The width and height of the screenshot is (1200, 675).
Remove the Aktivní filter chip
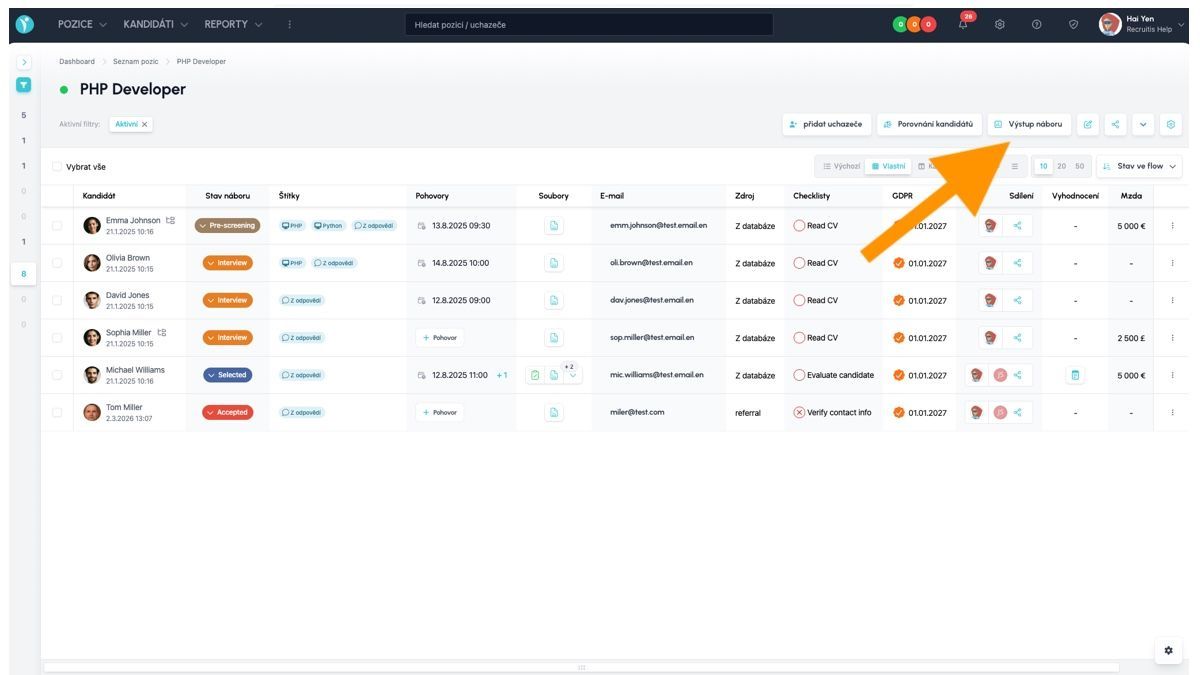tap(145, 124)
